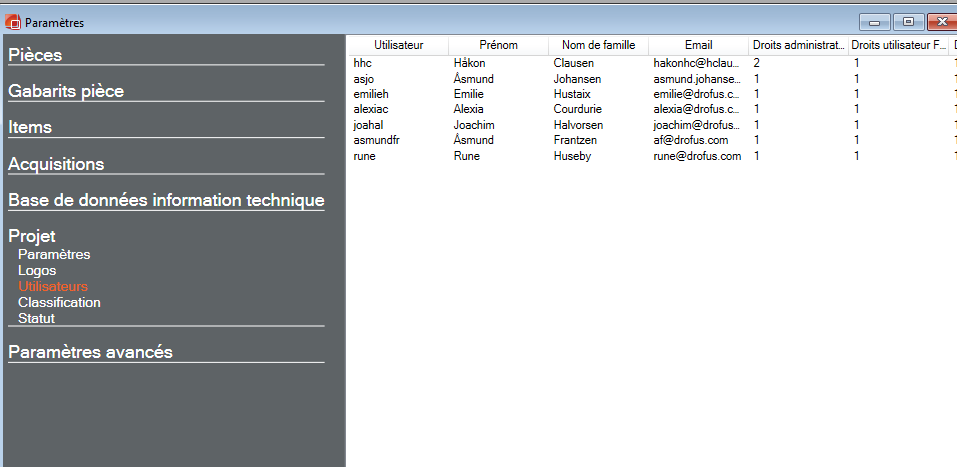957x467 pixels.
Task: Open Paramètres under Projet
Action: pyautogui.click(x=54, y=254)
